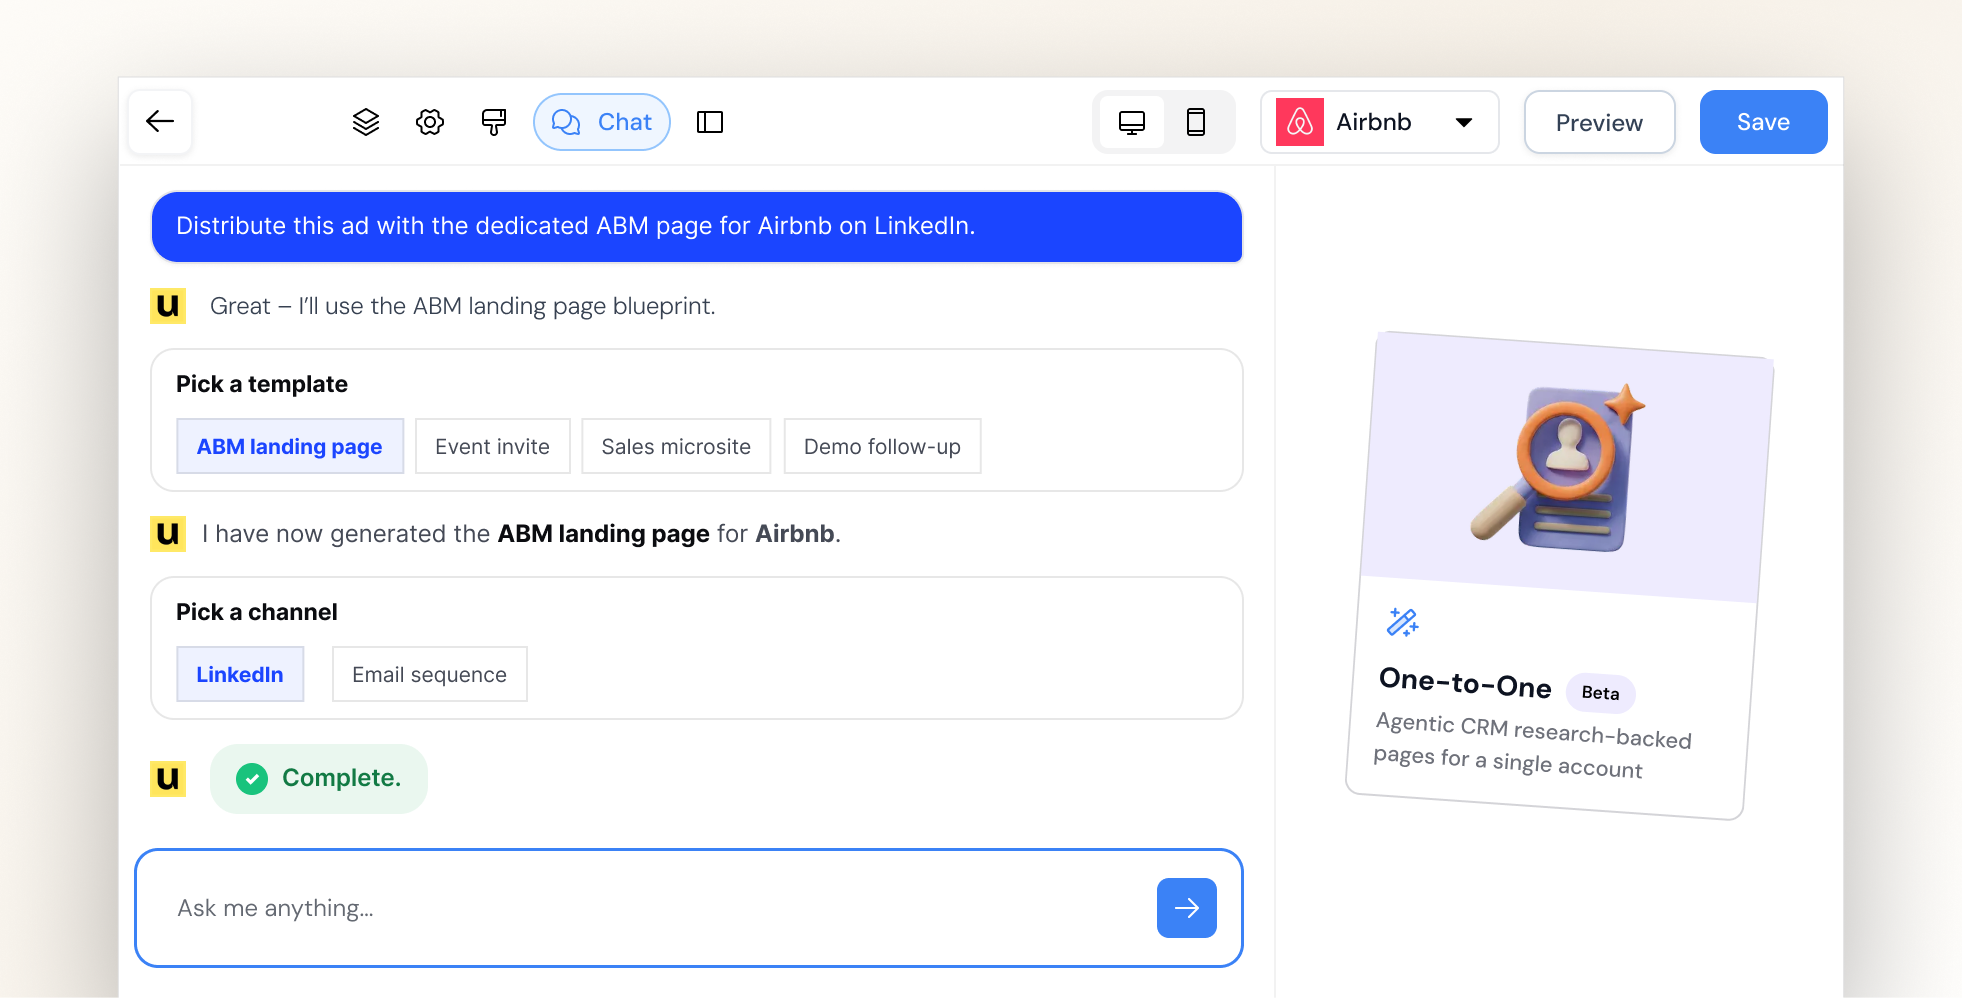Click the 'Pick a template' heading
1962x998 pixels.
pyautogui.click(x=262, y=384)
